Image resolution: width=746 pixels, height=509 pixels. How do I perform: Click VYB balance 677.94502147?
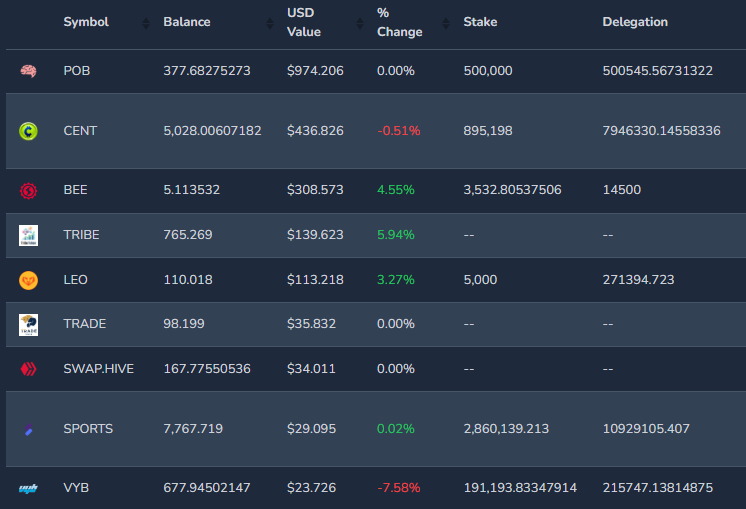click(207, 488)
